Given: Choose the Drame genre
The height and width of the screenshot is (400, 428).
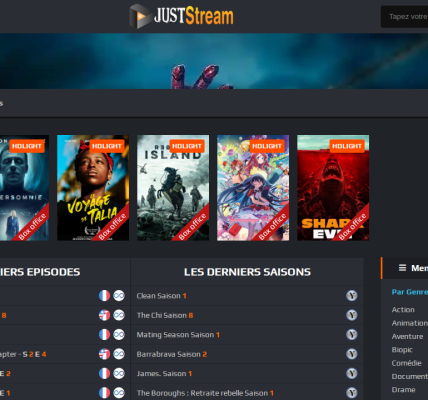Looking at the screenshot, I should [403, 390].
